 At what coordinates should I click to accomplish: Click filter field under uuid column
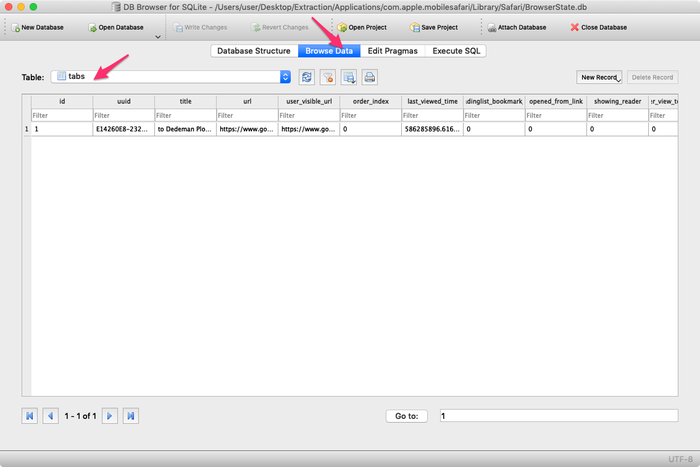(124, 115)
